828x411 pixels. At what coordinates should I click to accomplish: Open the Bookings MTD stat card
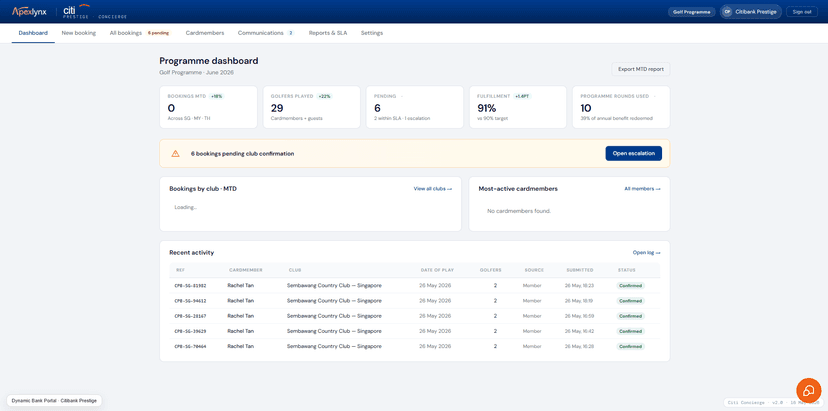(x=208, y=107)
